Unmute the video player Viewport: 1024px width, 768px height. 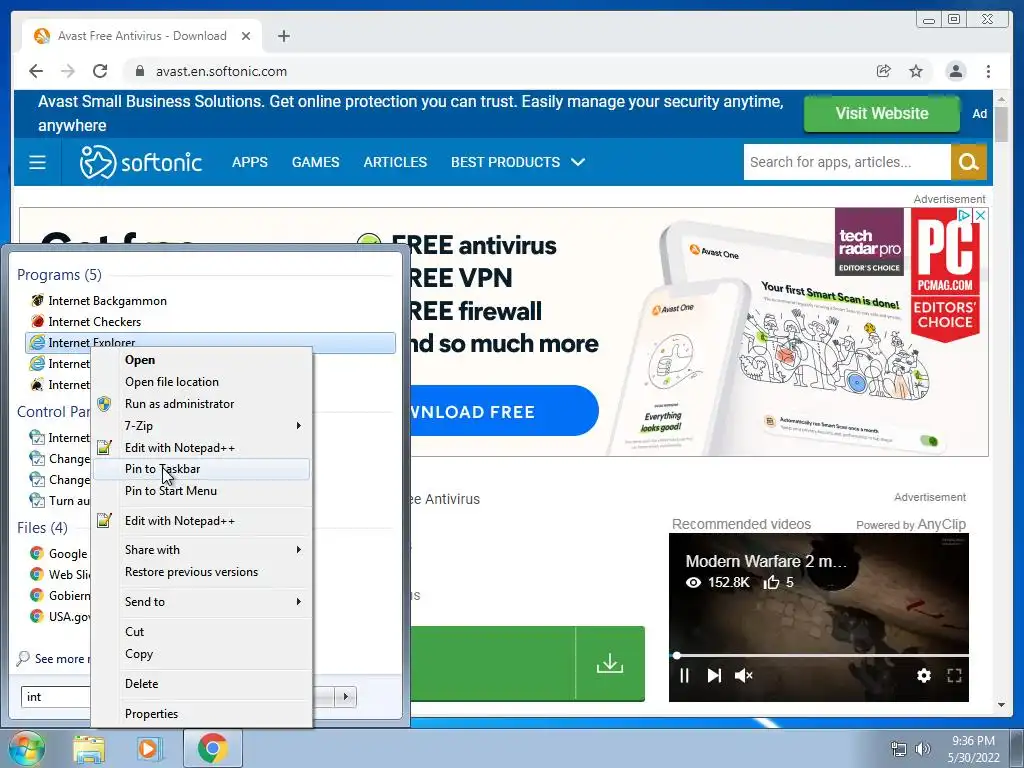pyautogui.click(x=744, y=675)
